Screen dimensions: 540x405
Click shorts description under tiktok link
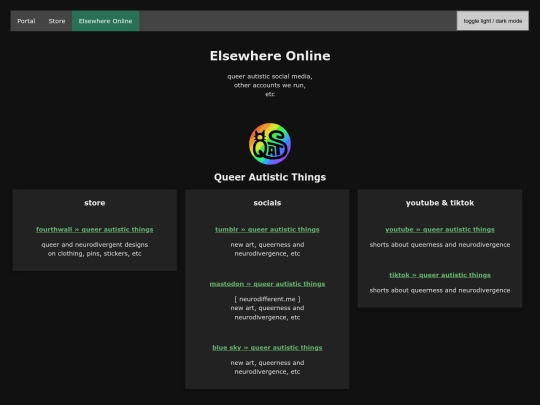click(x=440, y=290)
